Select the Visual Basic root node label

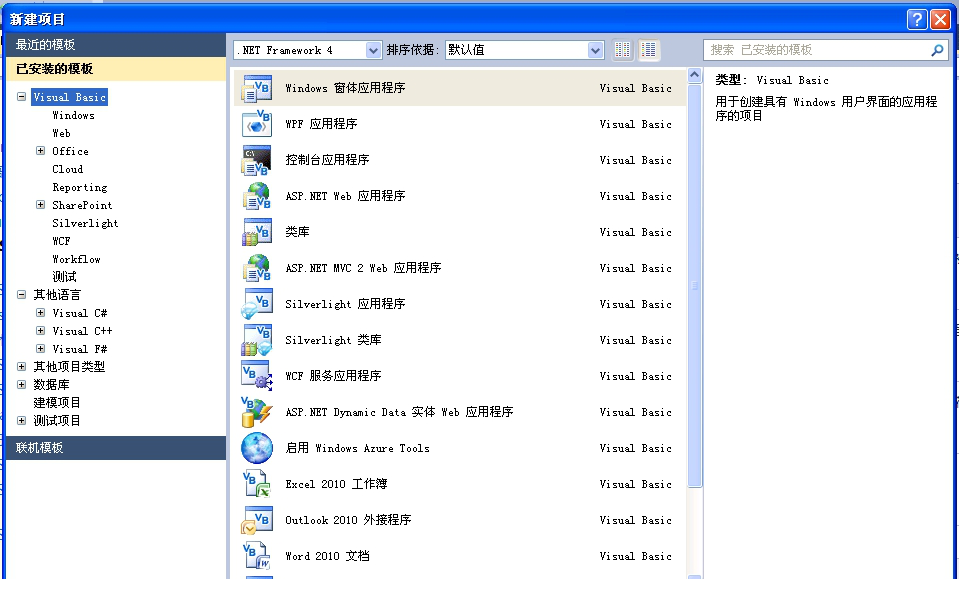[70, 97]
